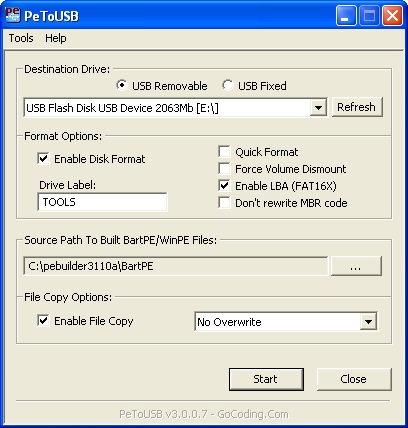Click the Refresh button

(357, 107)
